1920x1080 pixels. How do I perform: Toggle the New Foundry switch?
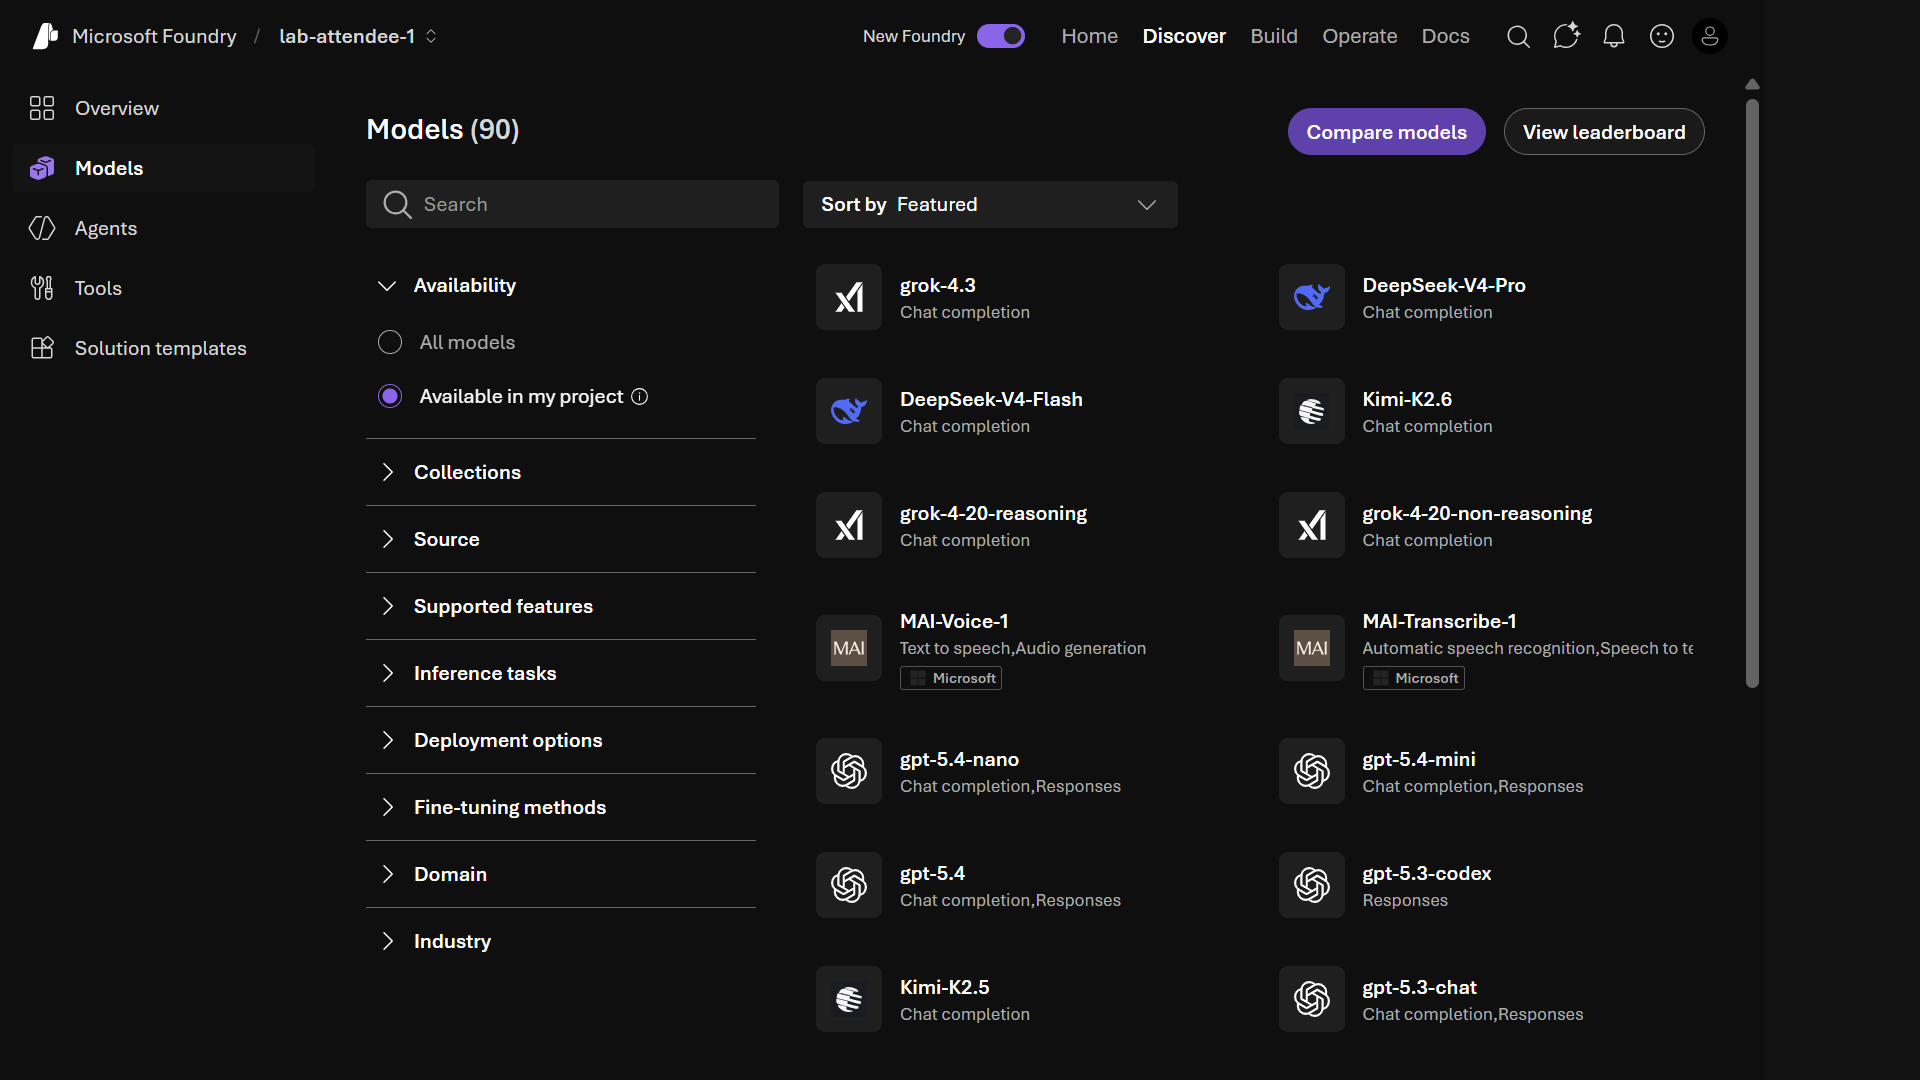point(1001,36)
